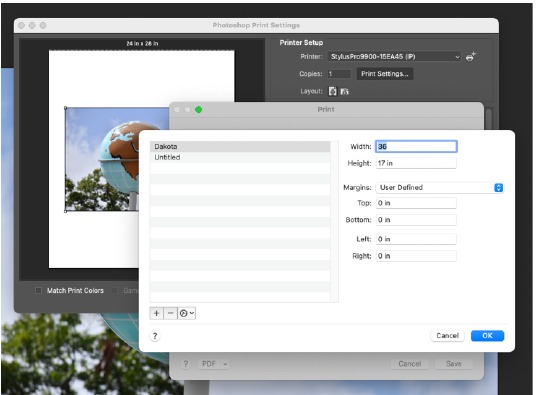Click the Width input field
The width and height of the screenshot is (537, 395).
(416, 147)
